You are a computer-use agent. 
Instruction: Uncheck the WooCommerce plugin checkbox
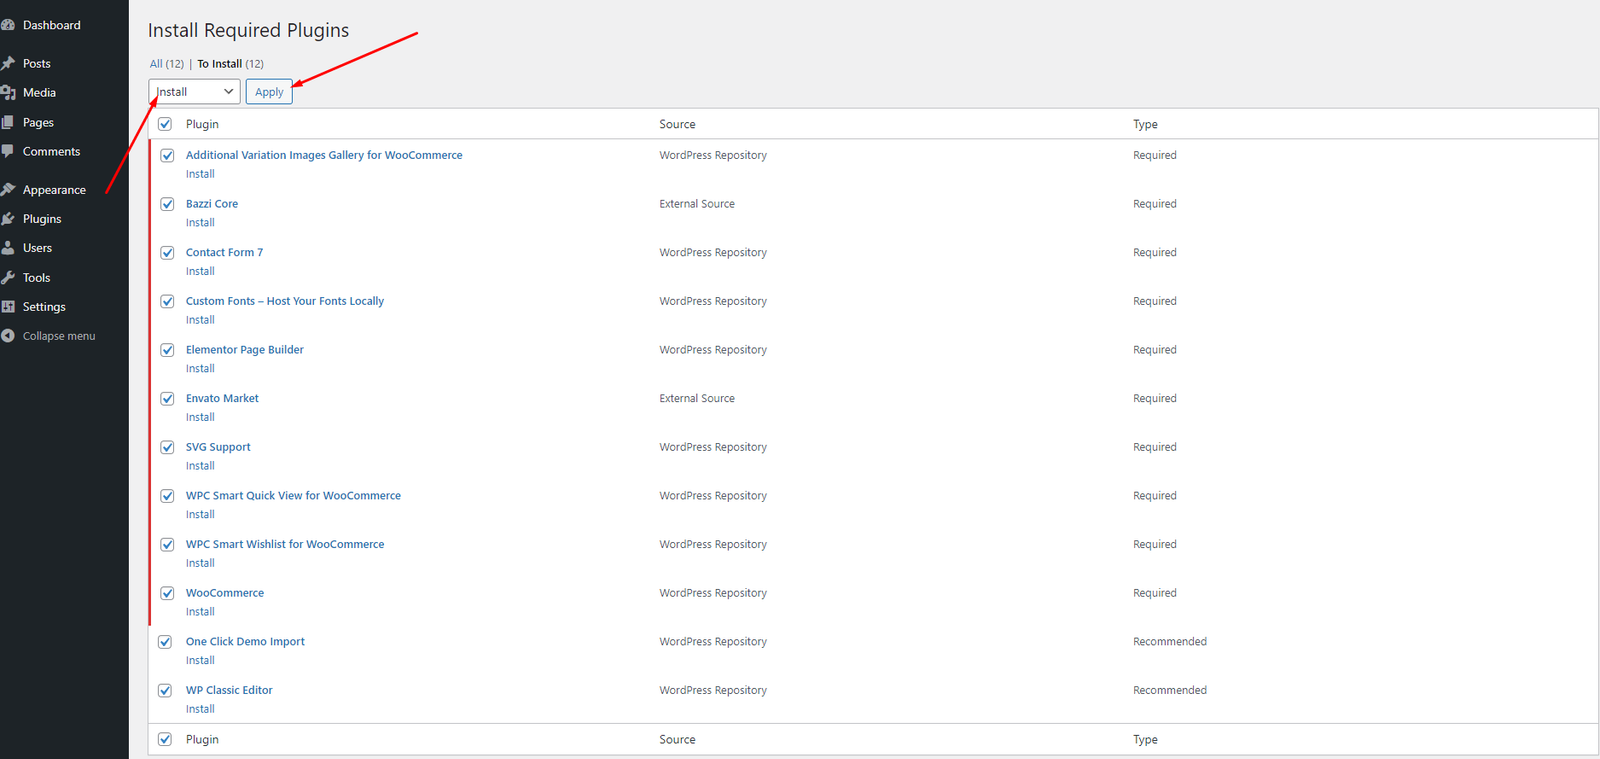pyautogui.click(x=167, y=593)
